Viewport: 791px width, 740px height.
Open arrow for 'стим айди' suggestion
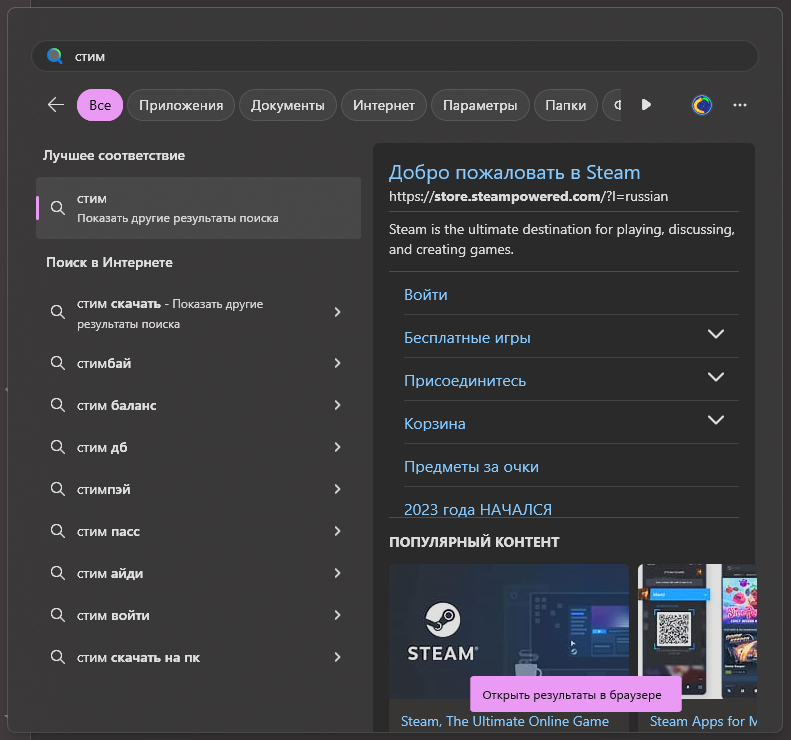click(x=337, y=573)
